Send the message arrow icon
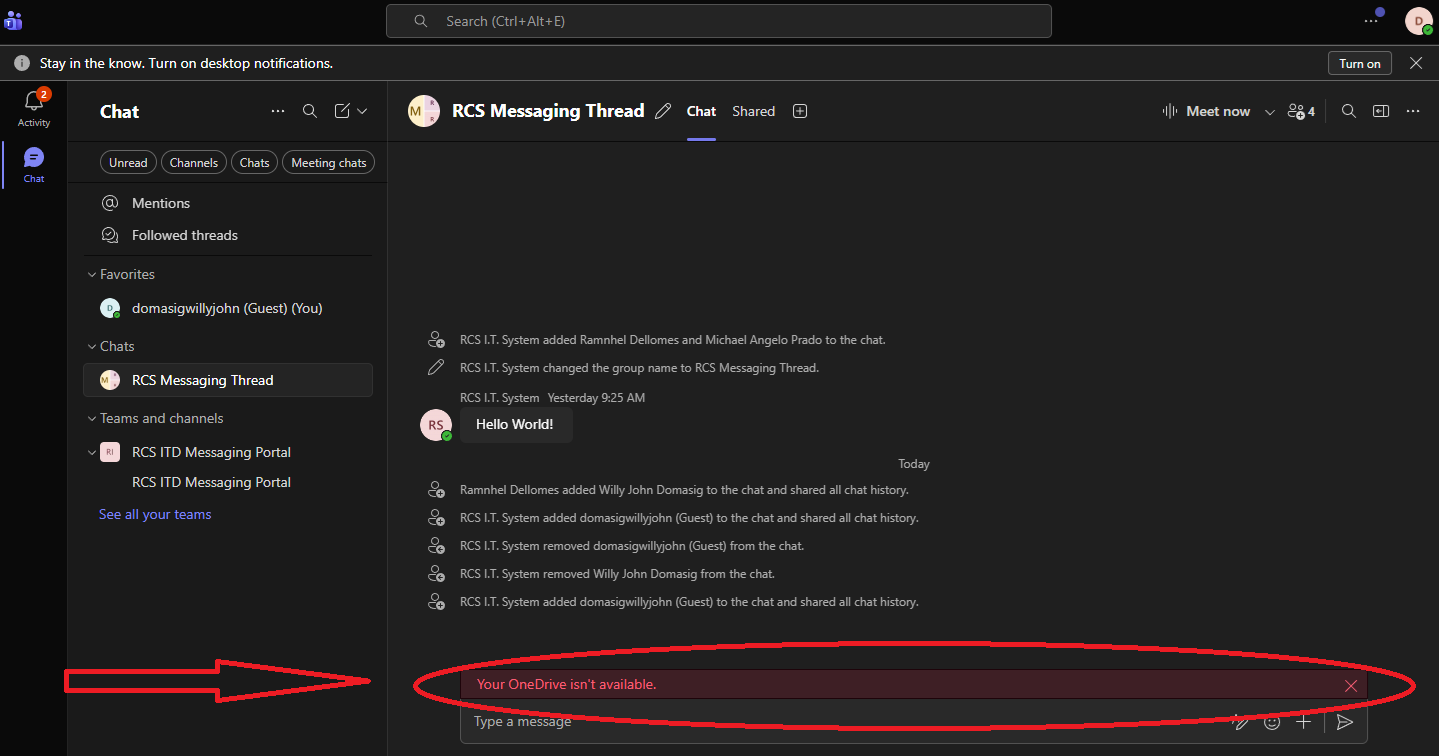Image resolution: width=1439 pixels, height=756 pixels. pos(1345,721)
